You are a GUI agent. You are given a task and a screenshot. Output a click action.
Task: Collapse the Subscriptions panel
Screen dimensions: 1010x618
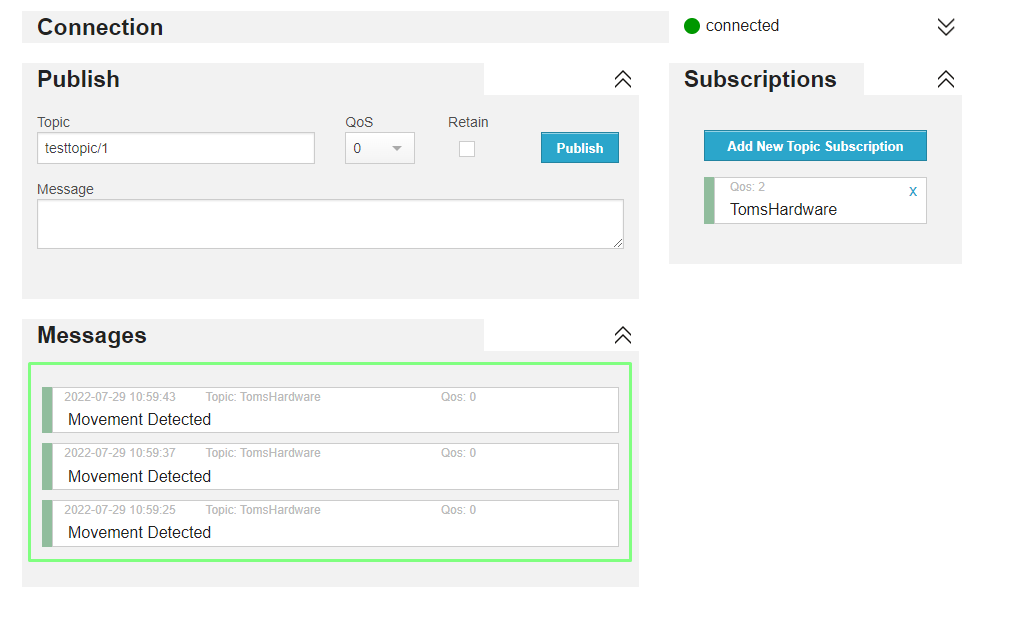[946, 79]
